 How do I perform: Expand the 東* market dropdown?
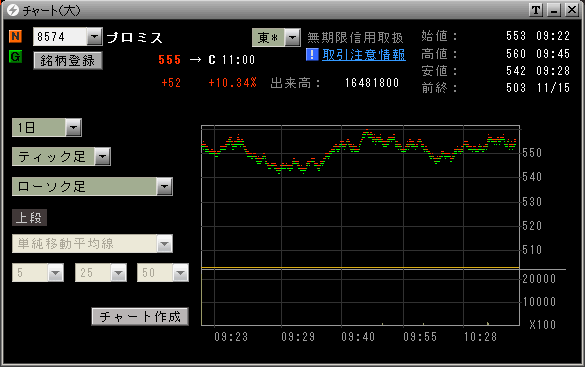(x=292, y=37)
